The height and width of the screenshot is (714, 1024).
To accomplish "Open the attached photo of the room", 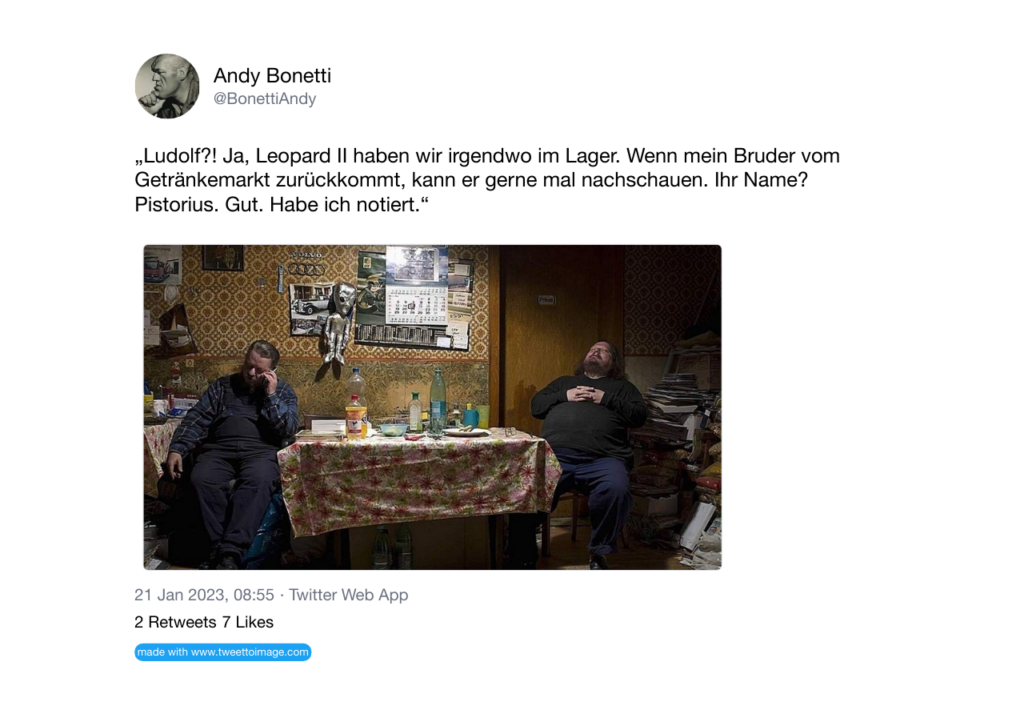I will tap(432, 407).
